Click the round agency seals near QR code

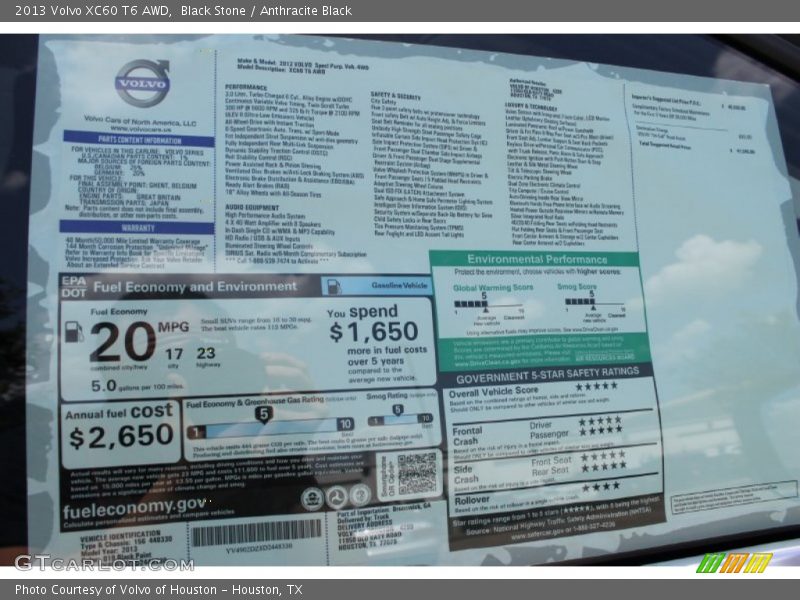tap(337, 496)
